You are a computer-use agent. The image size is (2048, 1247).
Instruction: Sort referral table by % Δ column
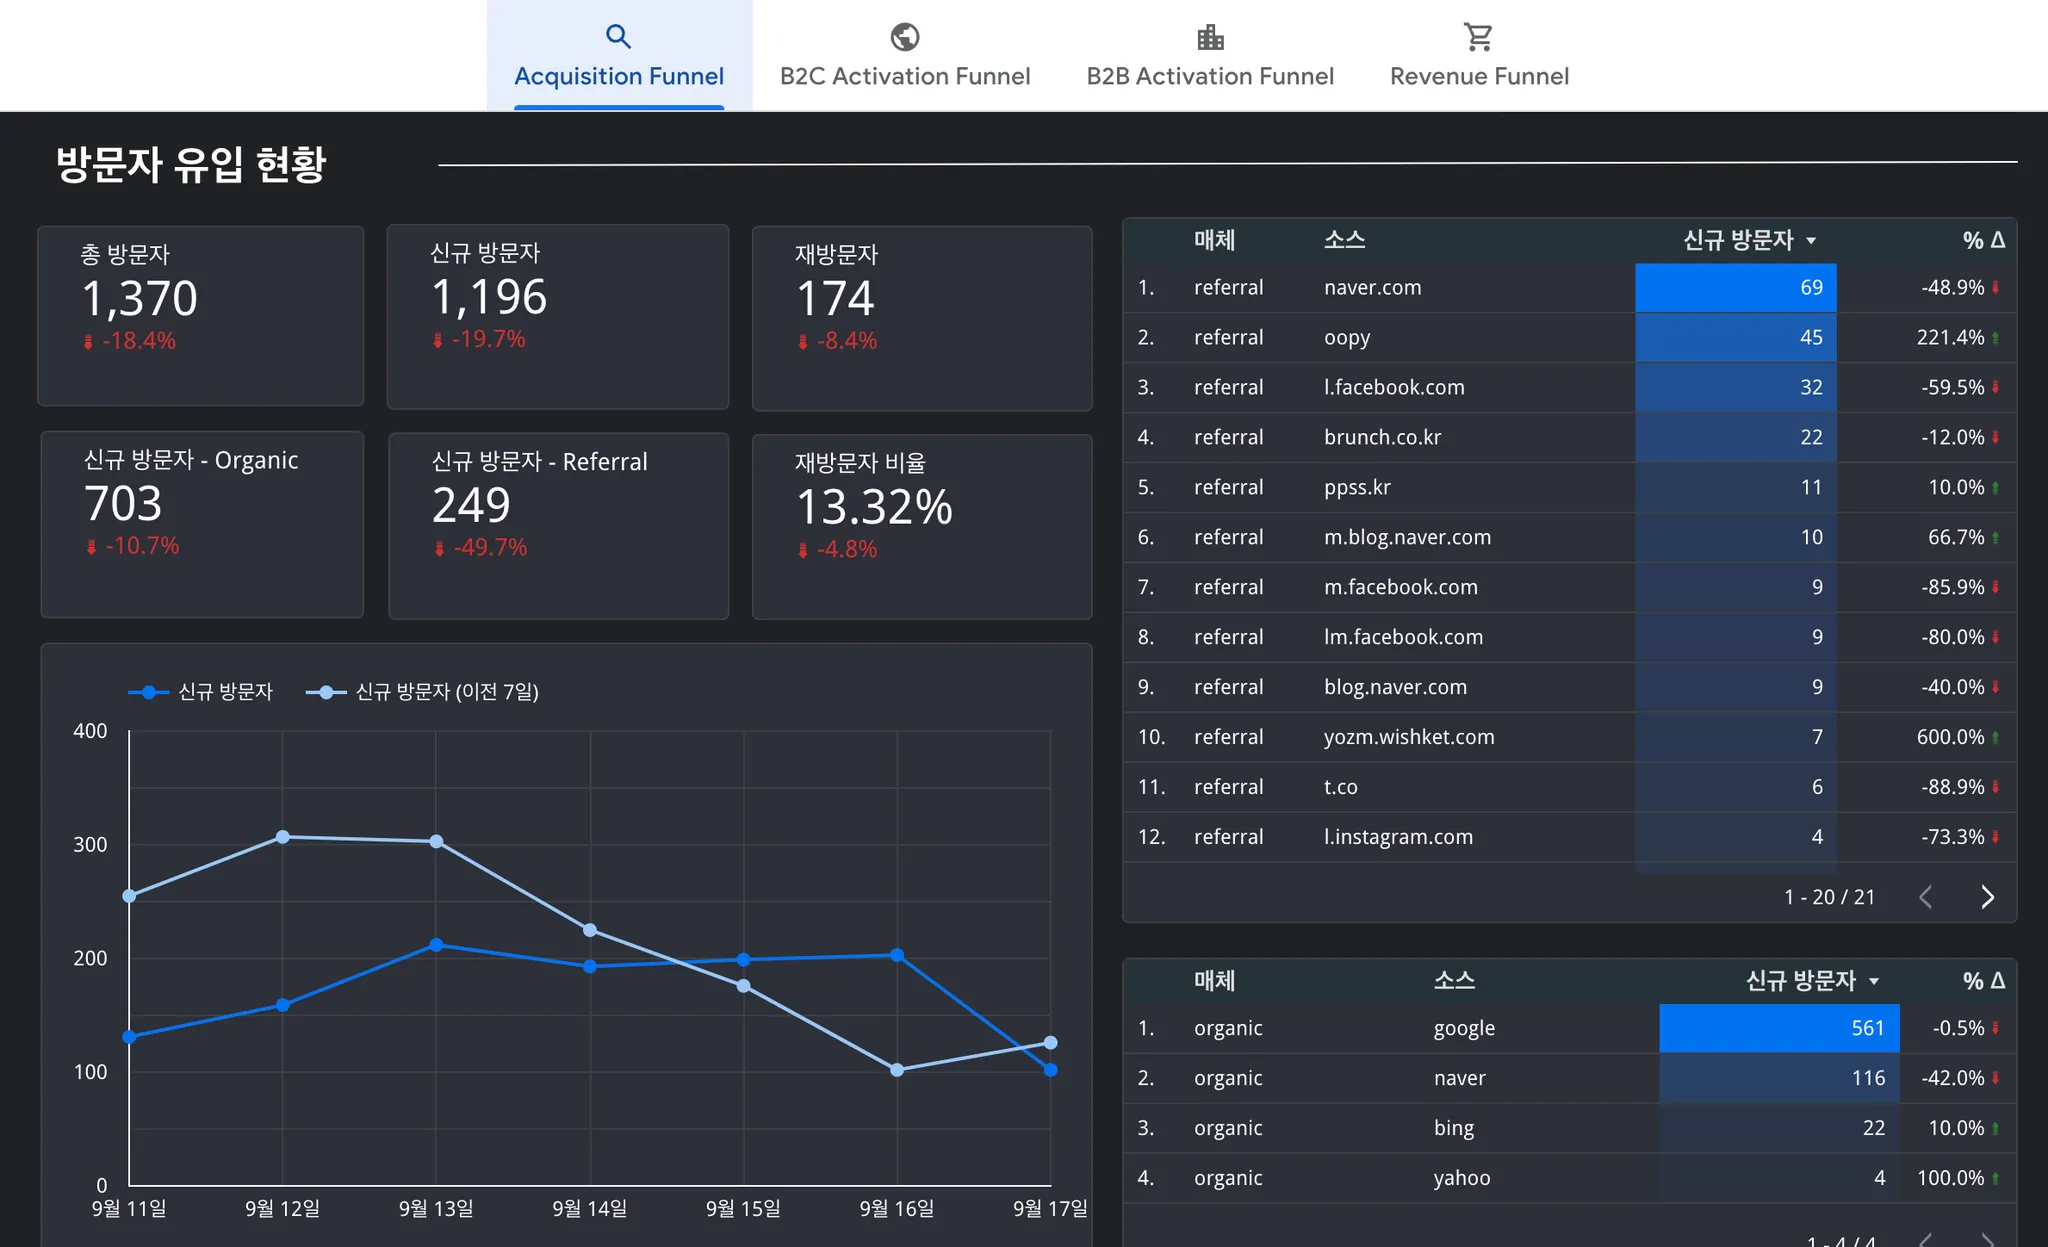tap(1982, 240)
